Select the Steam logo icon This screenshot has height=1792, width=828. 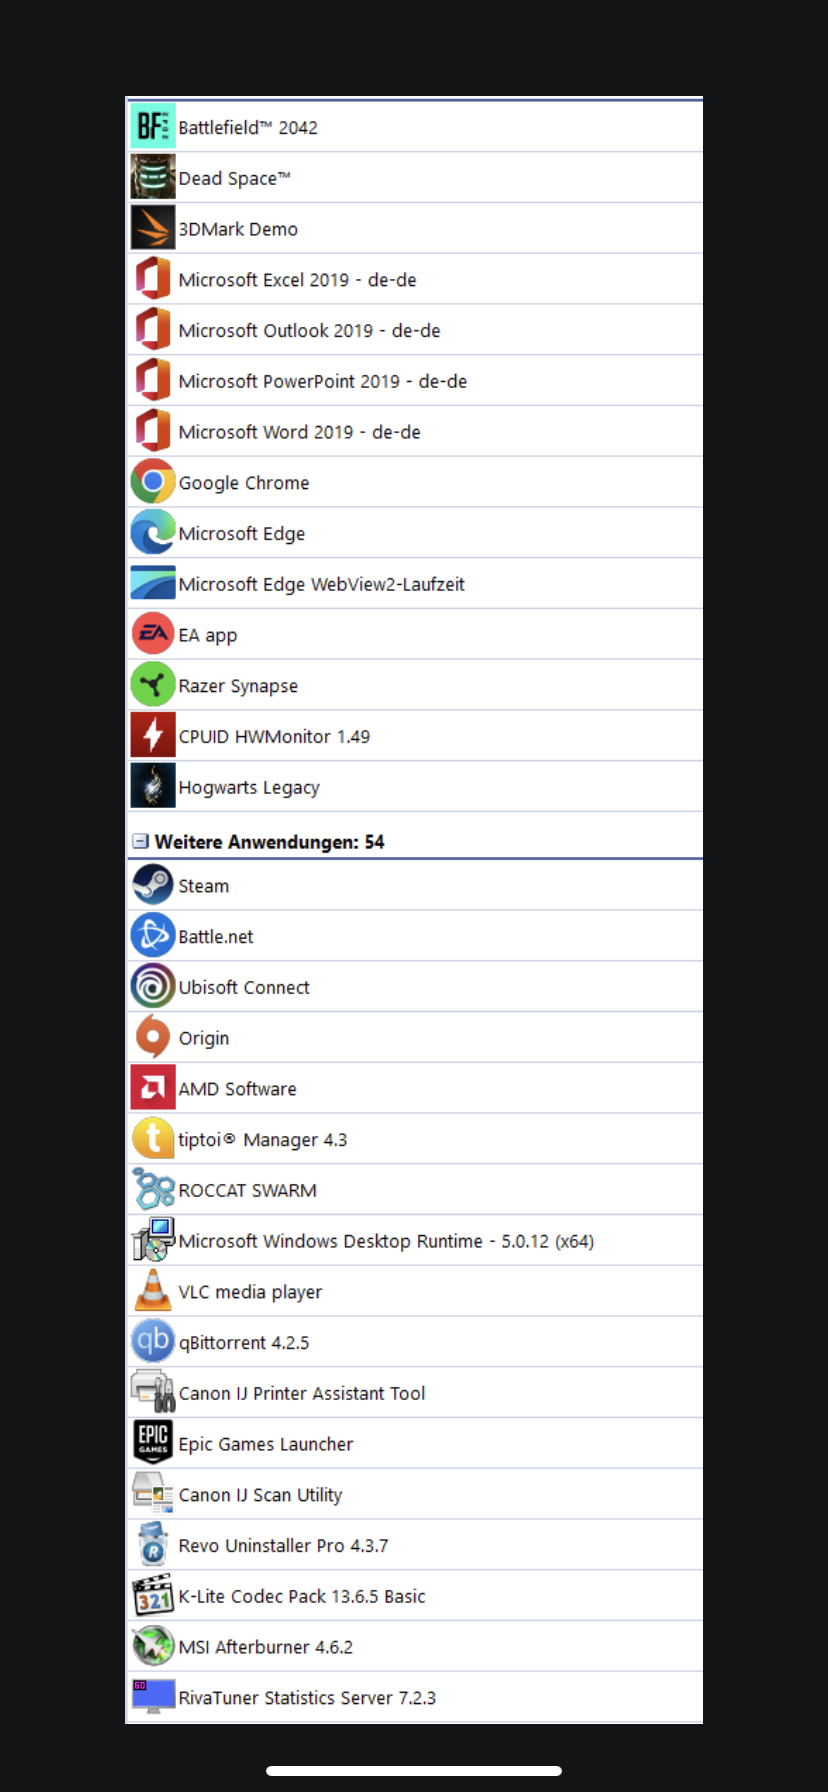153,885
